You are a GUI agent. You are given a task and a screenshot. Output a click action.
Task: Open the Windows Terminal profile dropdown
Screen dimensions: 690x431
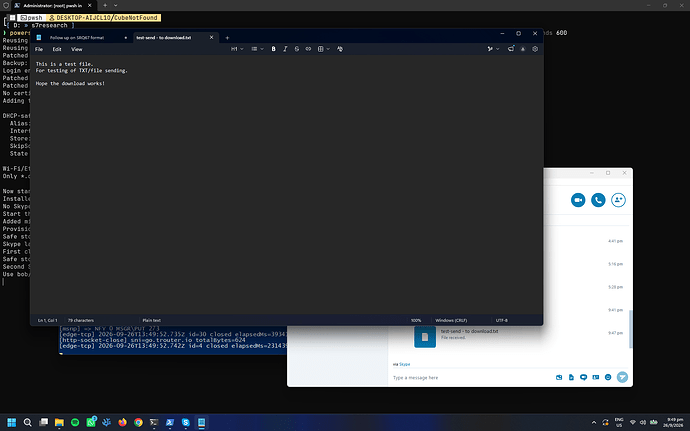click(116, 5)
